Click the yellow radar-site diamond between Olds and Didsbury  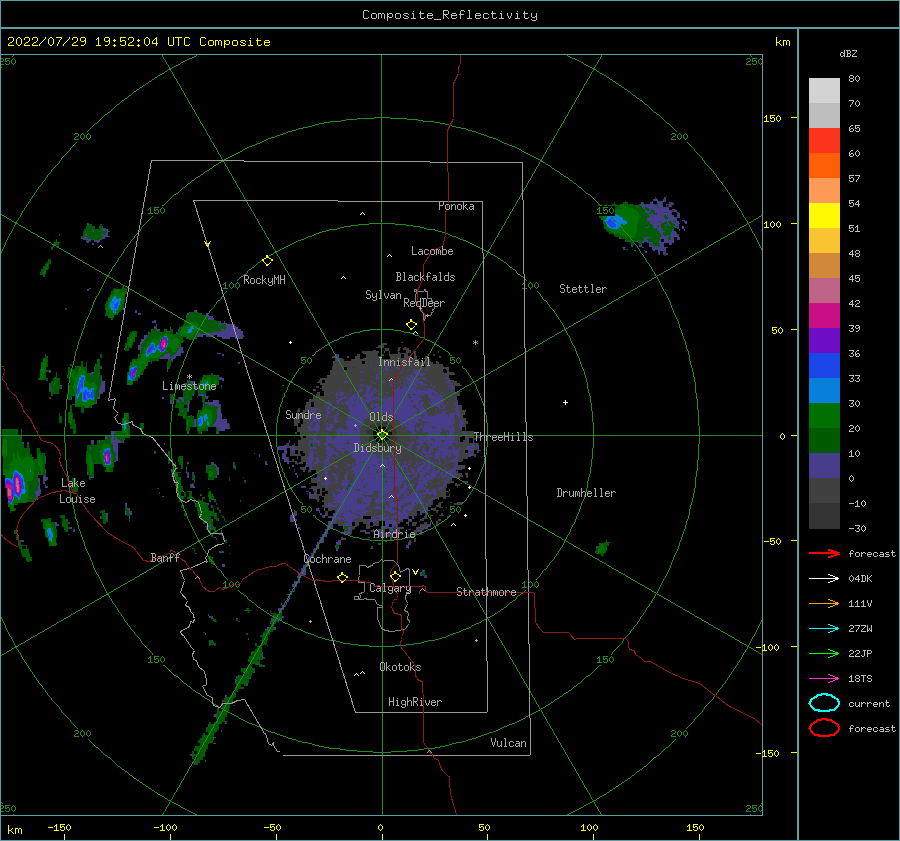[382, 435]
